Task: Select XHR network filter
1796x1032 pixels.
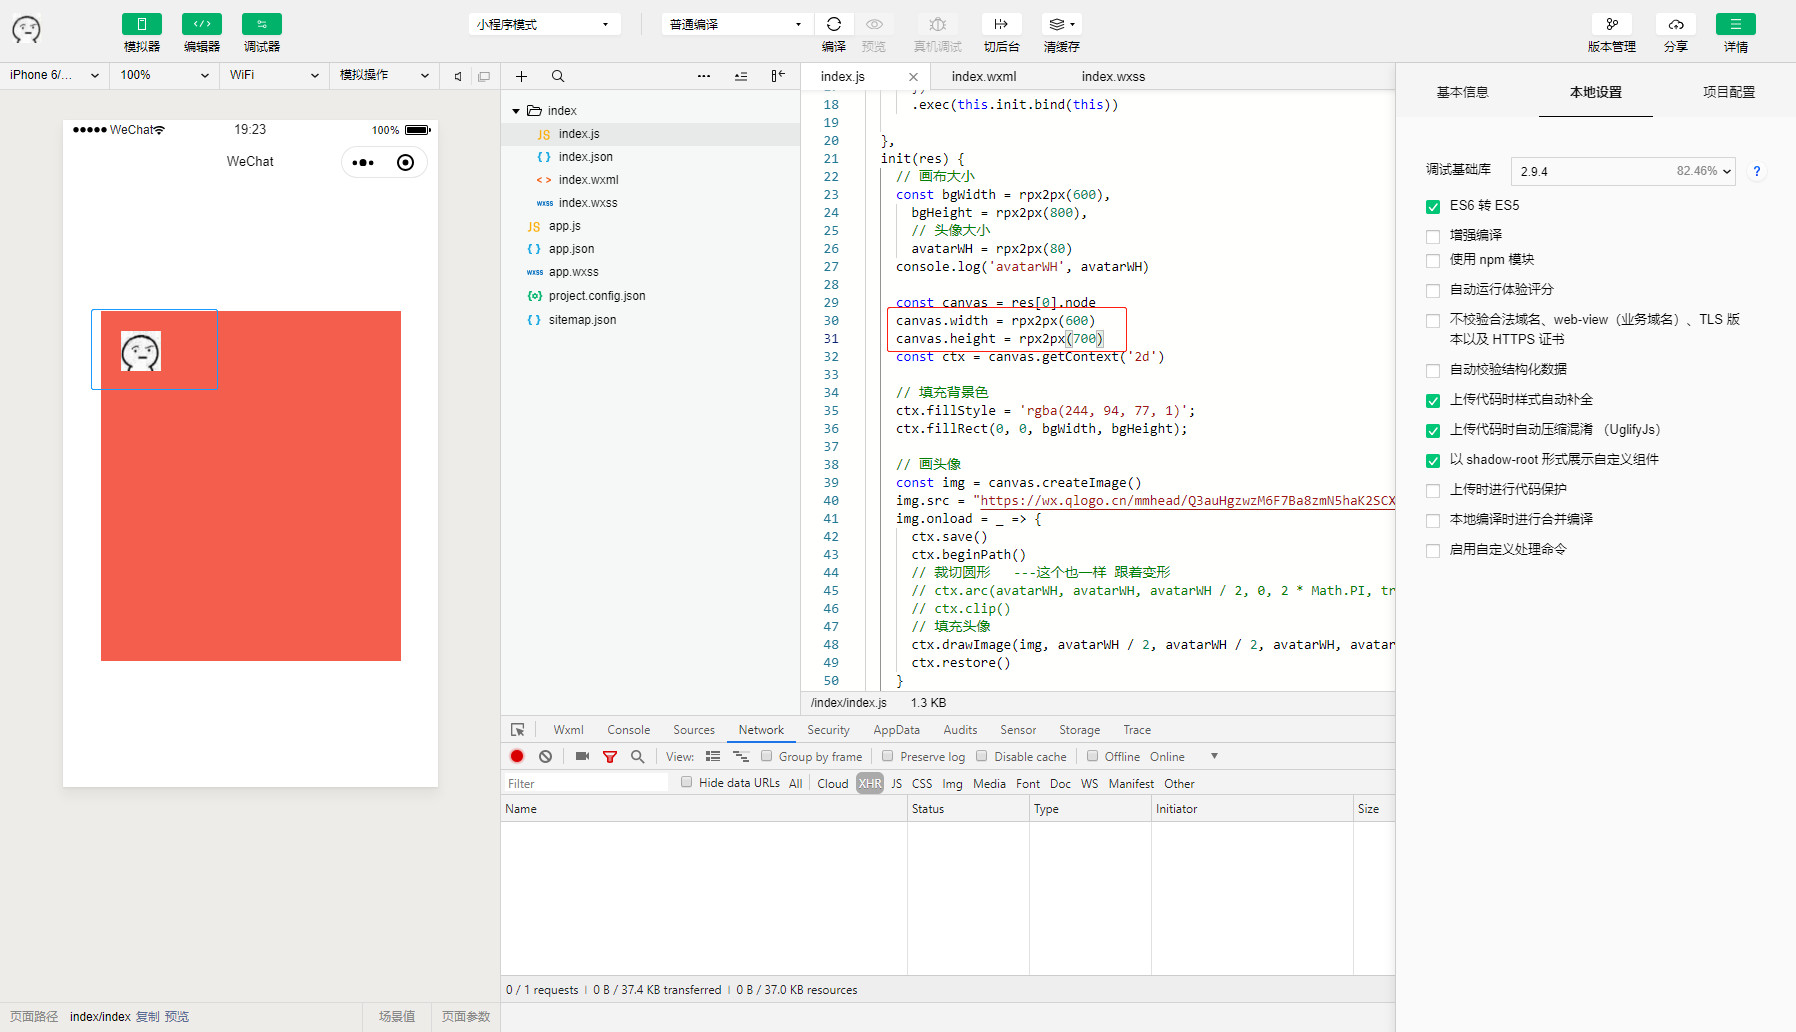Action: pyautogui.click(x=870, y=783)
